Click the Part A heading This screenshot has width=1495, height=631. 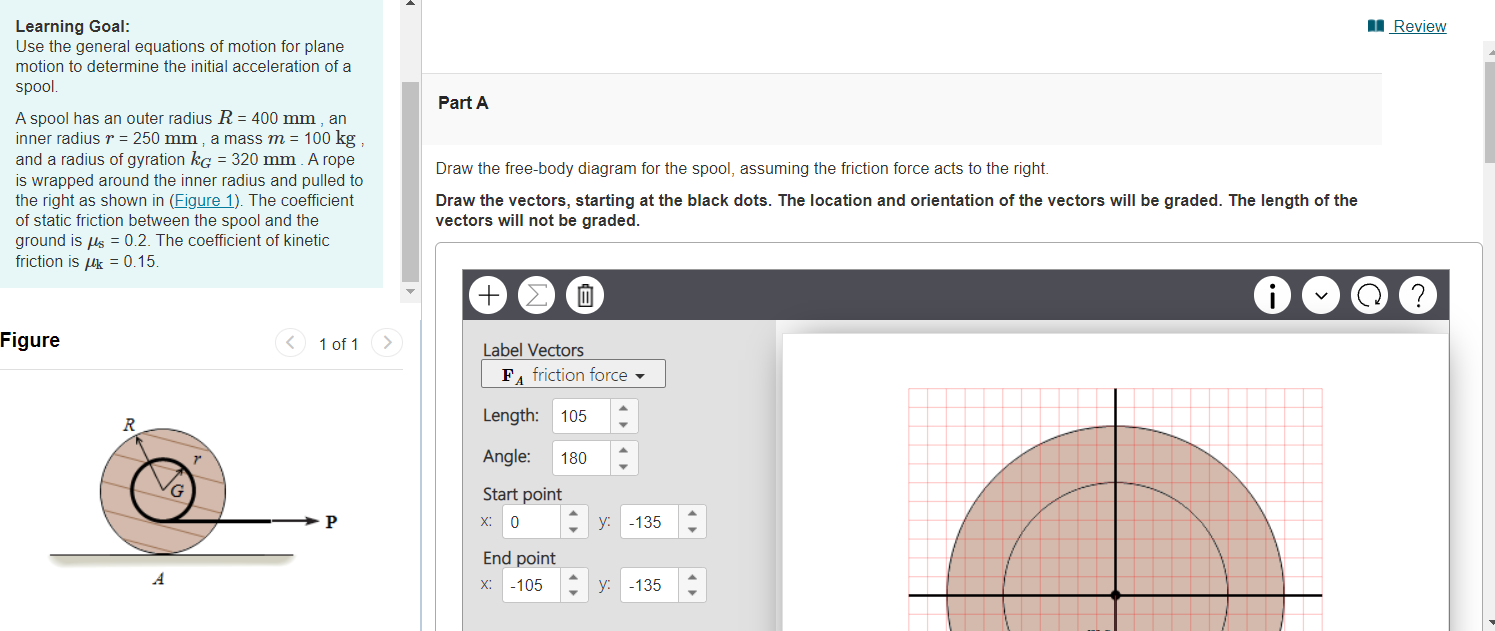click(x=463, y=103)
